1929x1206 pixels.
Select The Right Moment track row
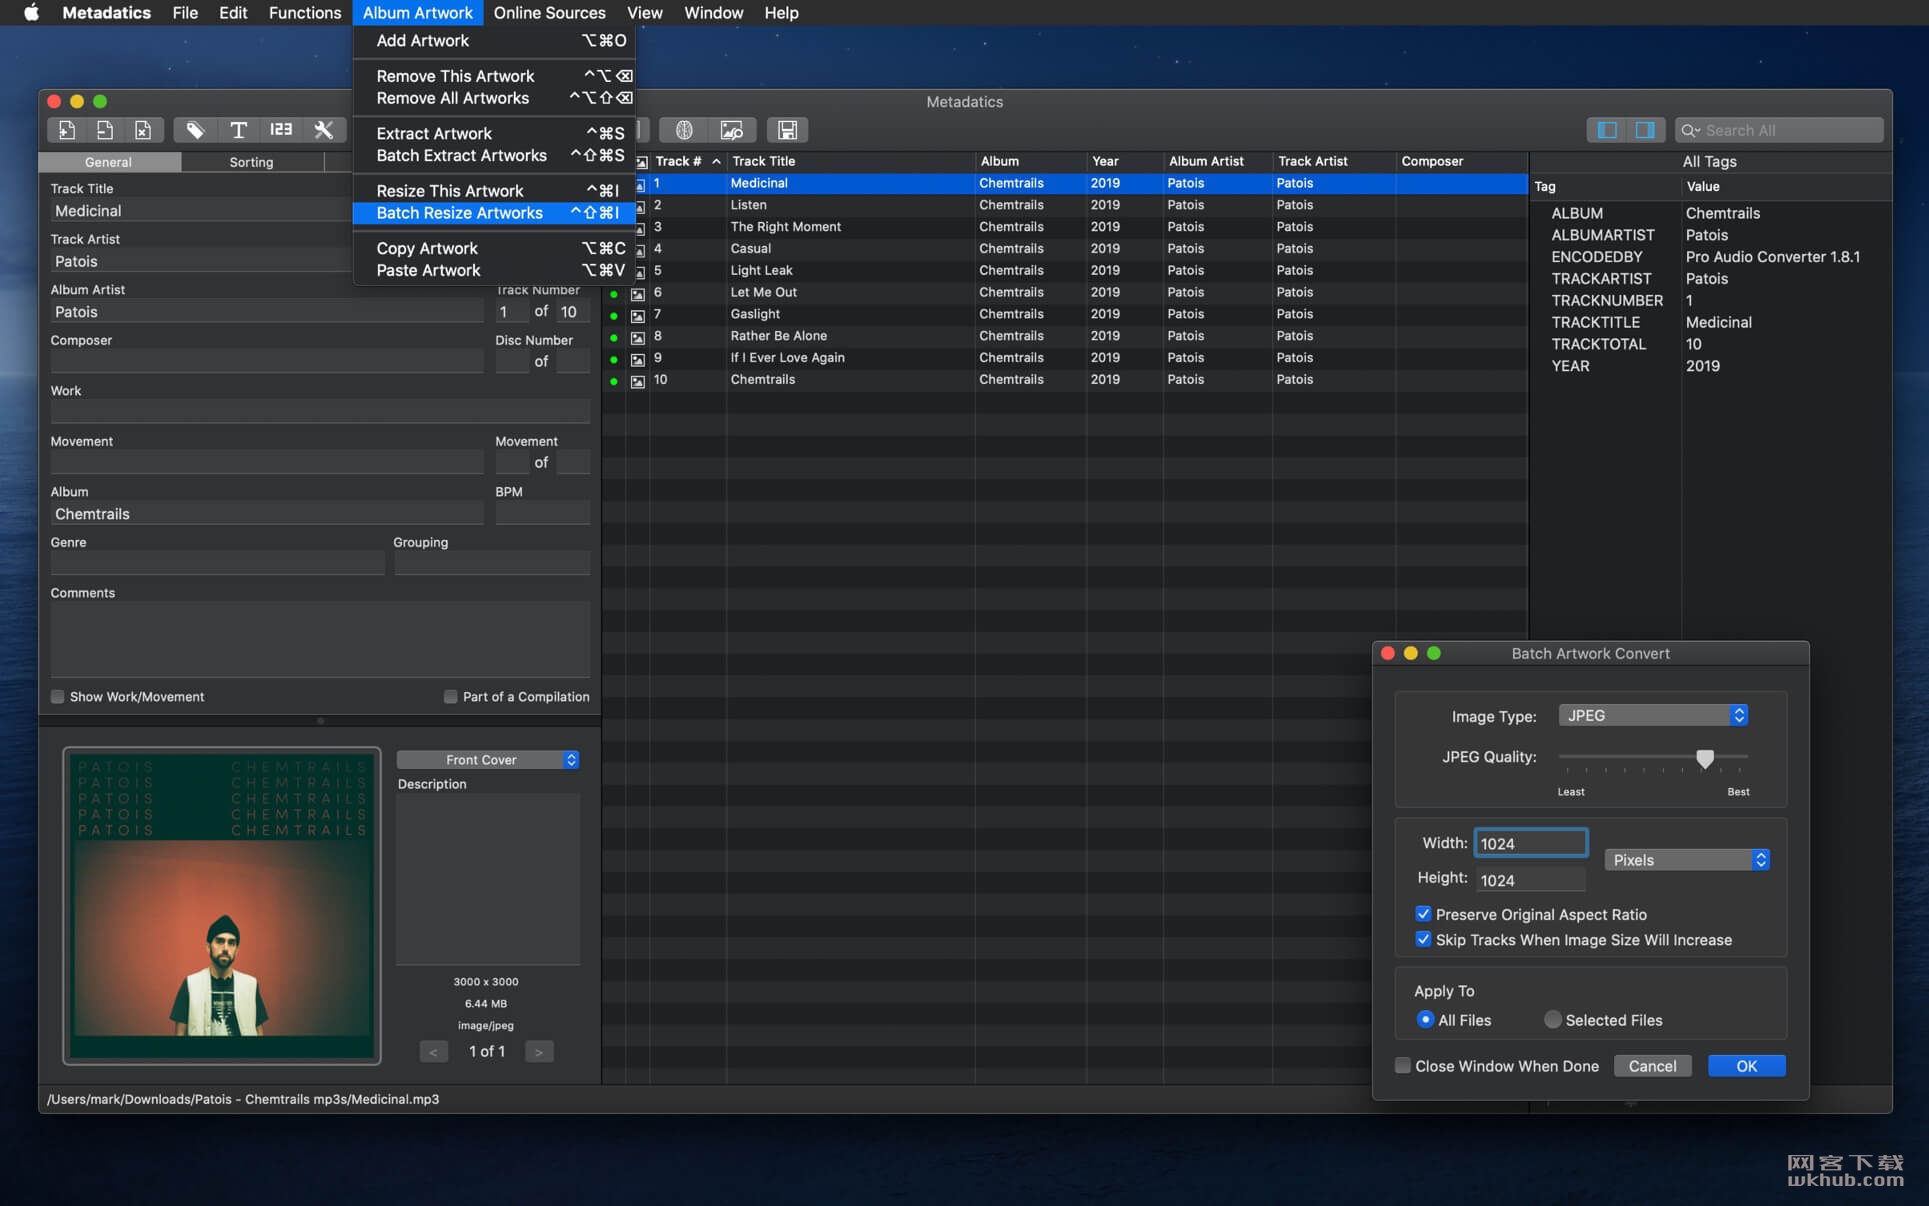click(x=1065, y=227)
